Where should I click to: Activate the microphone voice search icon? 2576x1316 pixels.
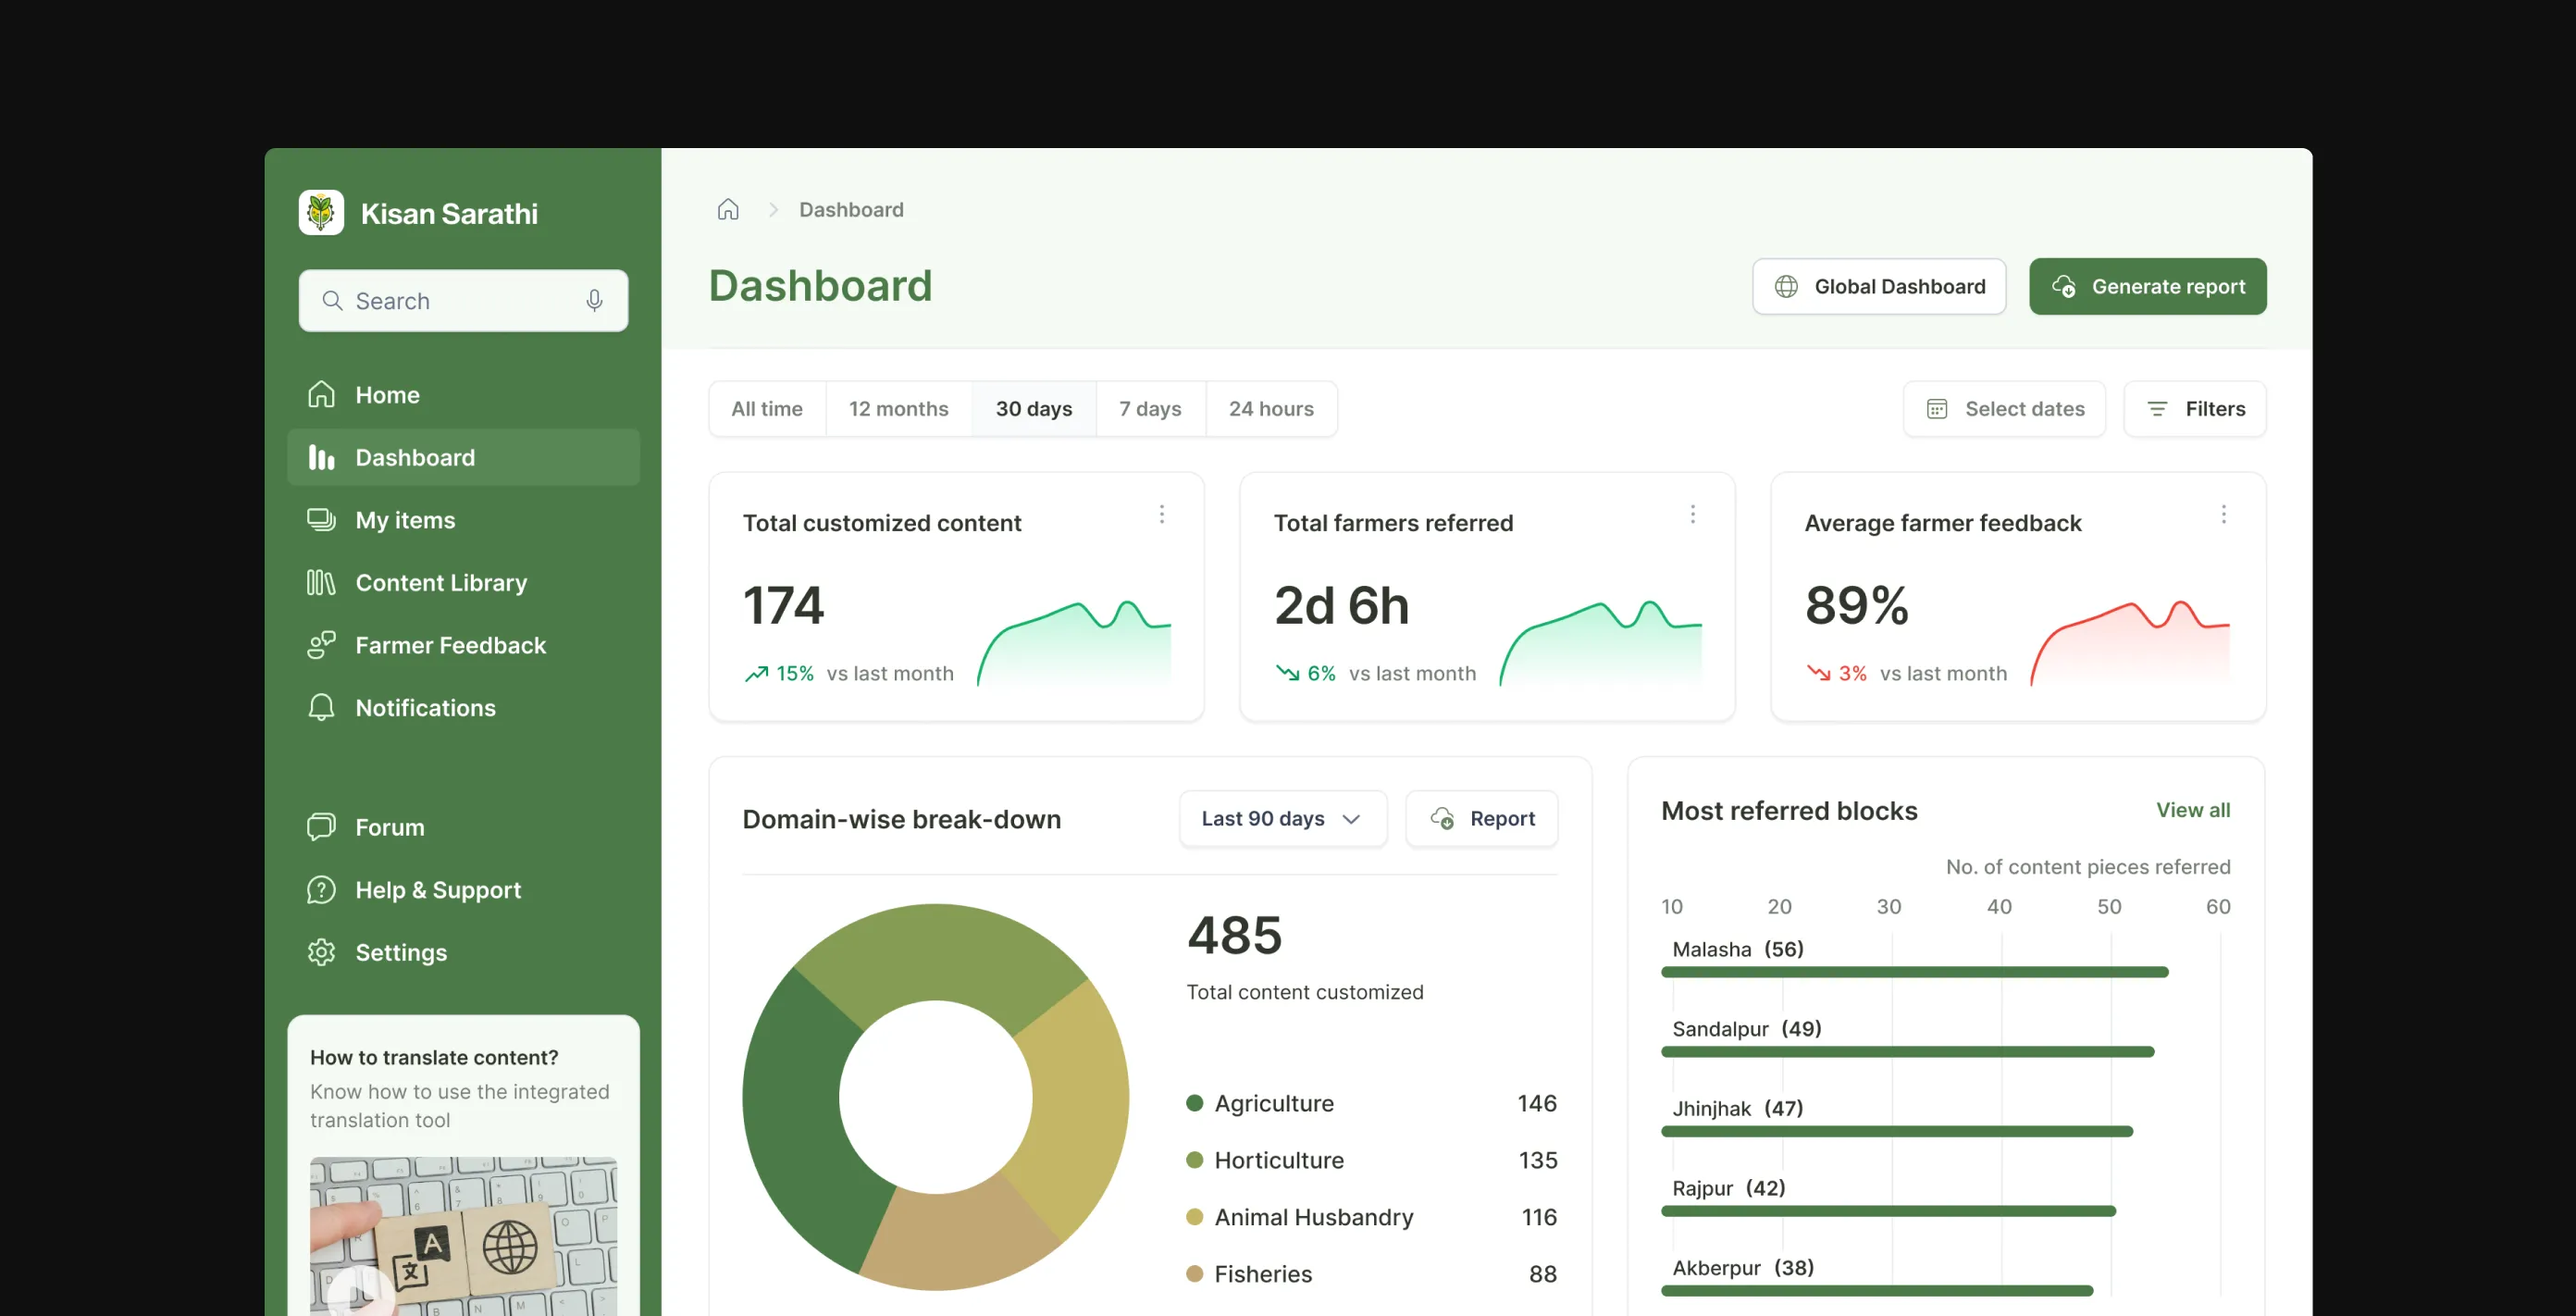[594, 301]
